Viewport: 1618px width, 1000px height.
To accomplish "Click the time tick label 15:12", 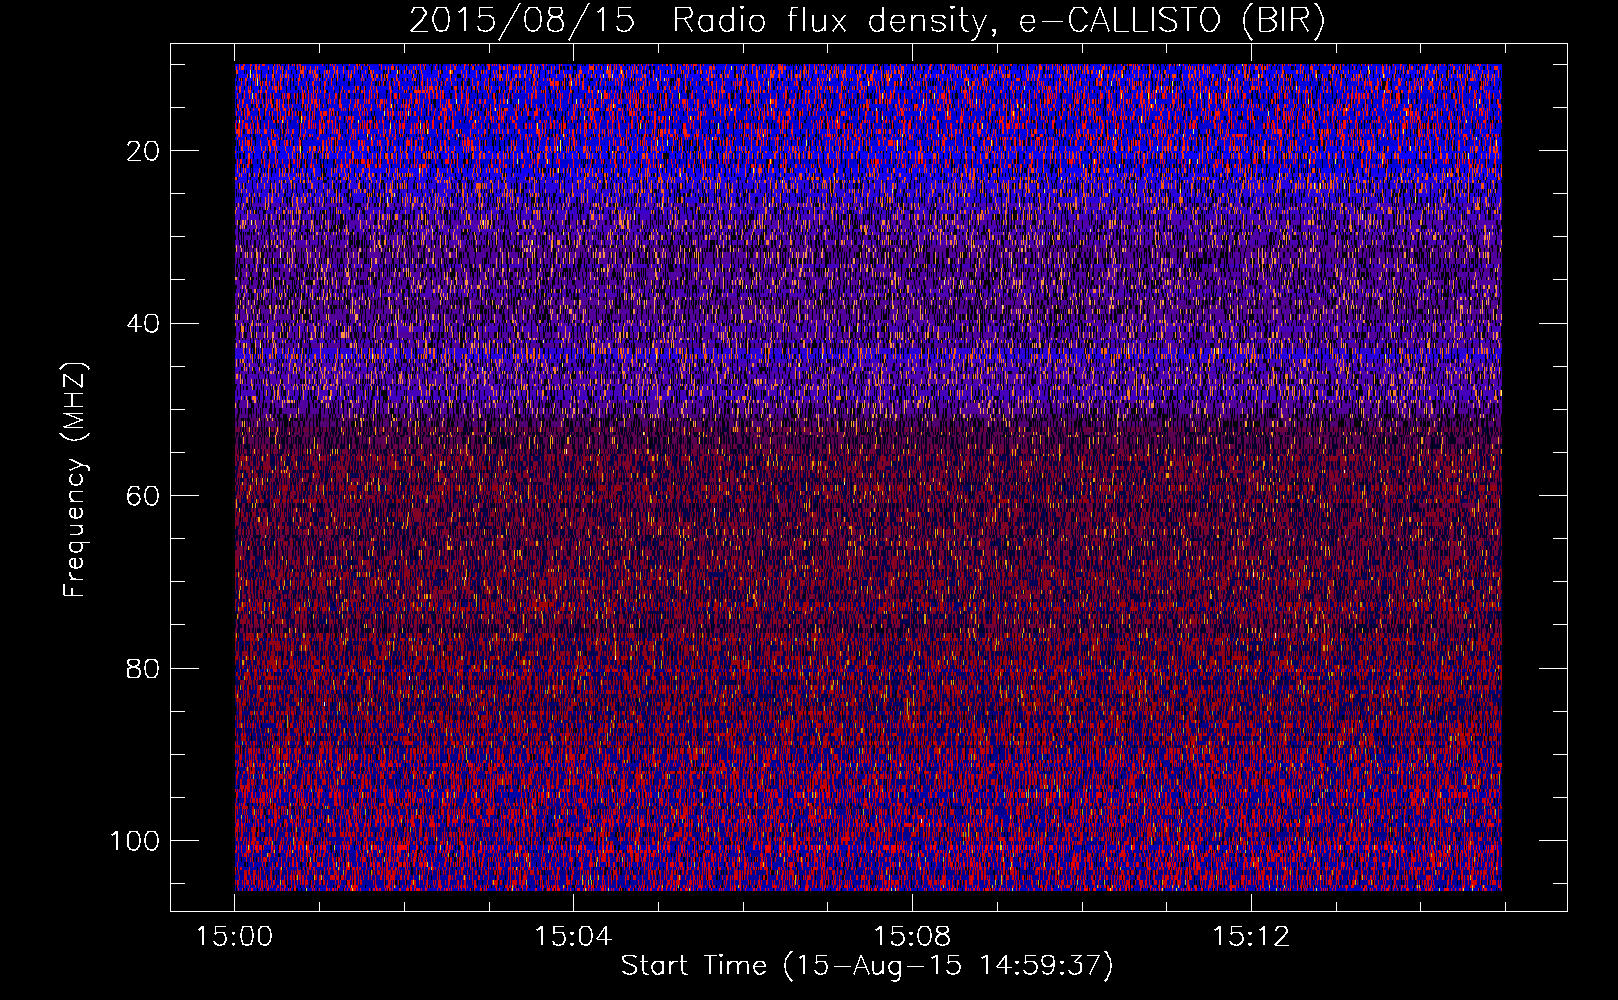I will point(1251,937).
